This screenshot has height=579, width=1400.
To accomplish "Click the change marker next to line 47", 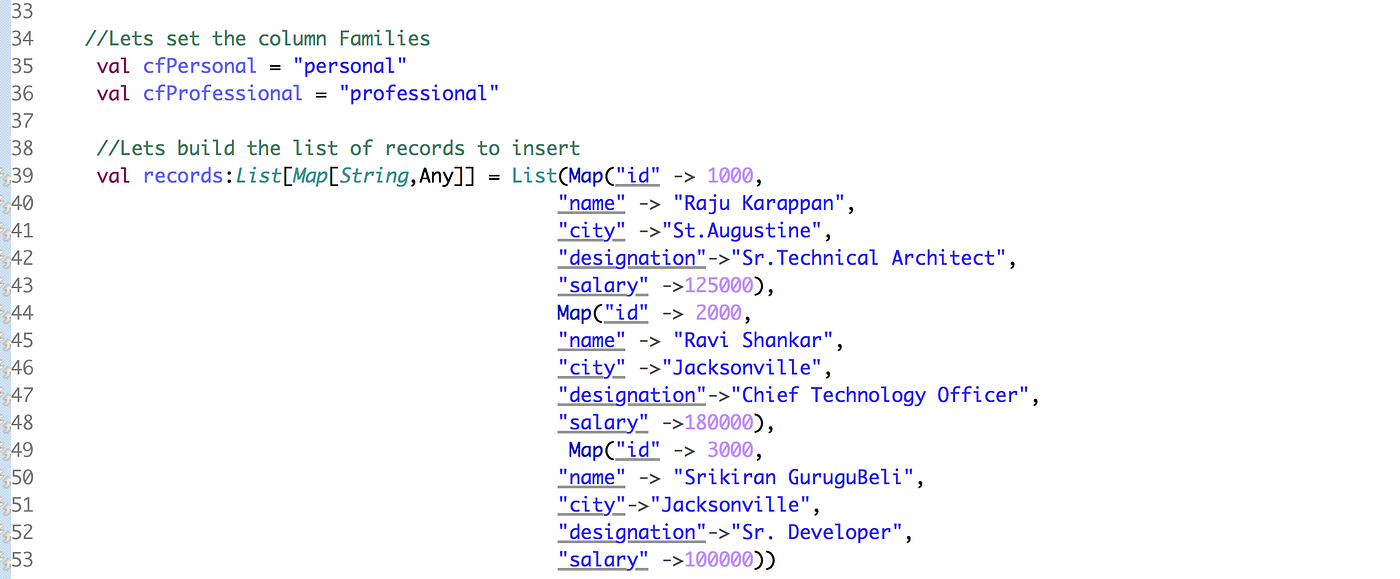I will click(4, 395).
